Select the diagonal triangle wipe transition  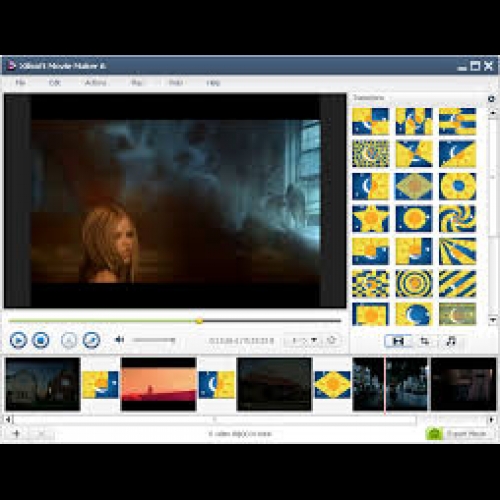[457, 154]
